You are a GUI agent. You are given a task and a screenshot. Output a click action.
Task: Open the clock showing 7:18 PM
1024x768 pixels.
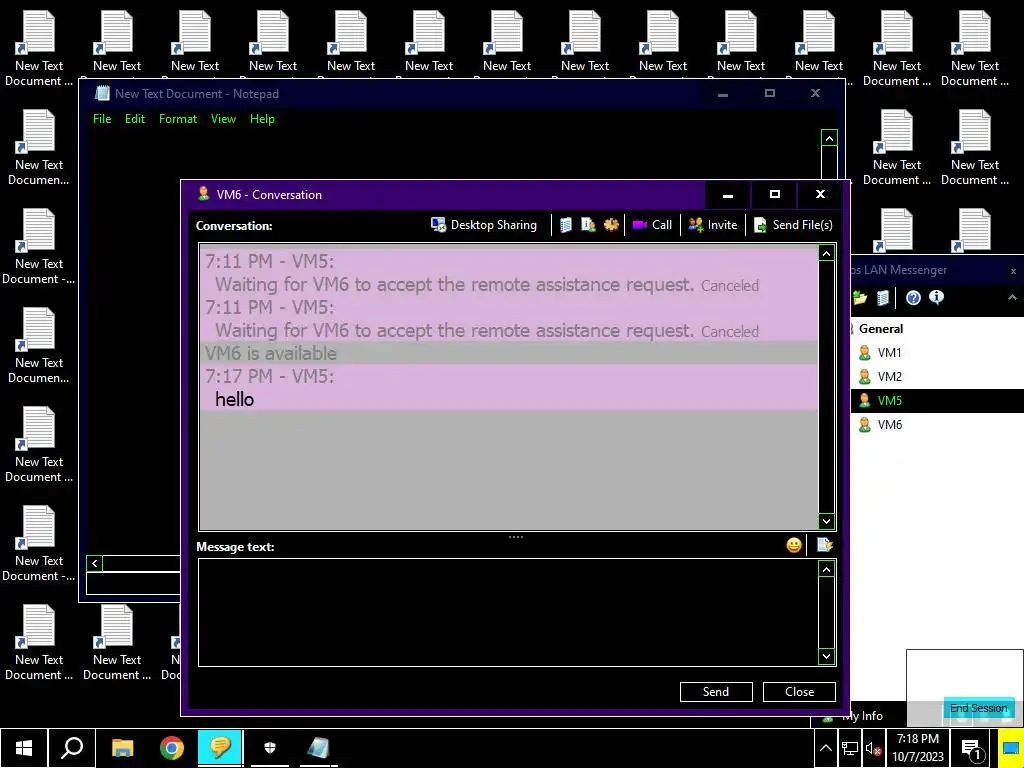[918, 748]
